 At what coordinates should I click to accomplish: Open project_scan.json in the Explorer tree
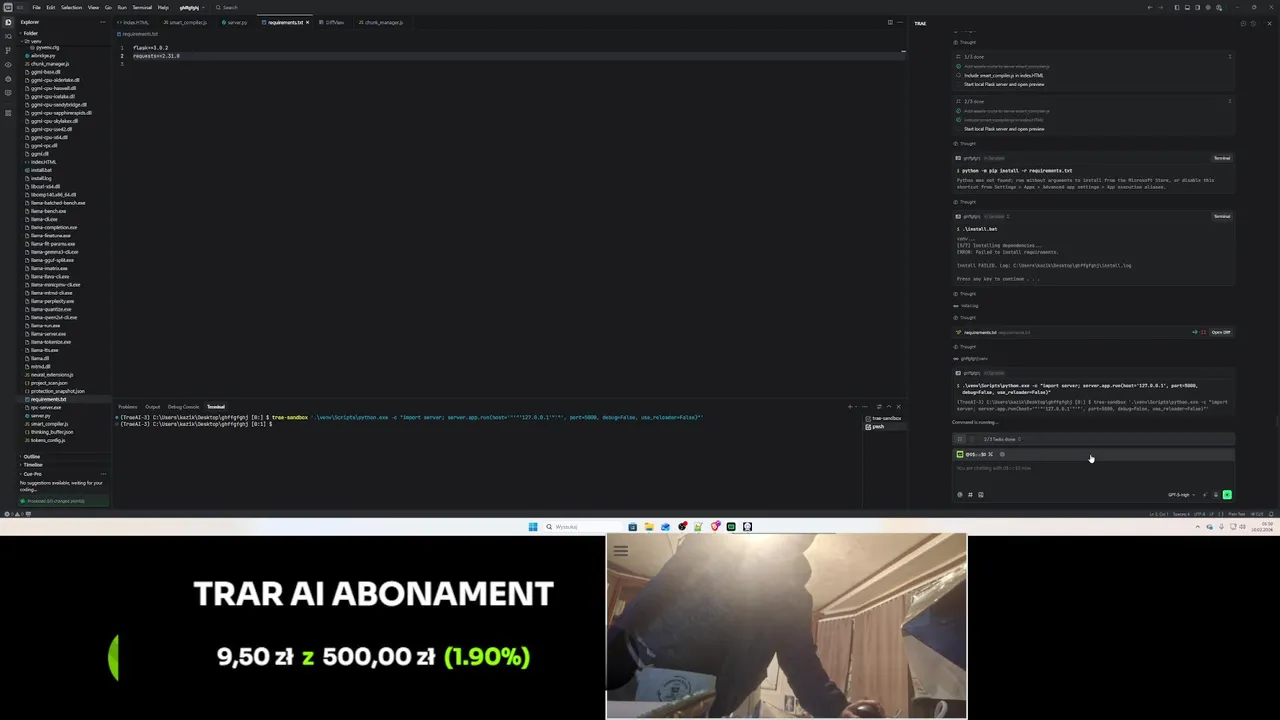point(49,383)
